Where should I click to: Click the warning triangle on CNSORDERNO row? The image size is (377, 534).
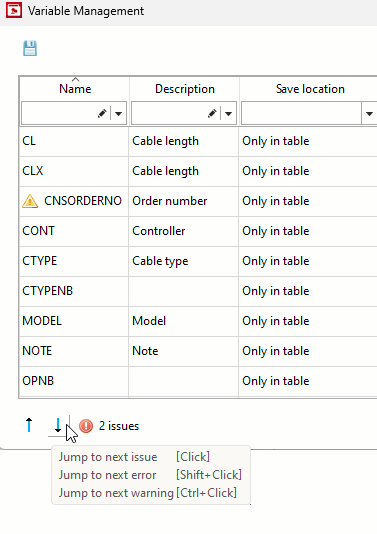coord(30,201)
